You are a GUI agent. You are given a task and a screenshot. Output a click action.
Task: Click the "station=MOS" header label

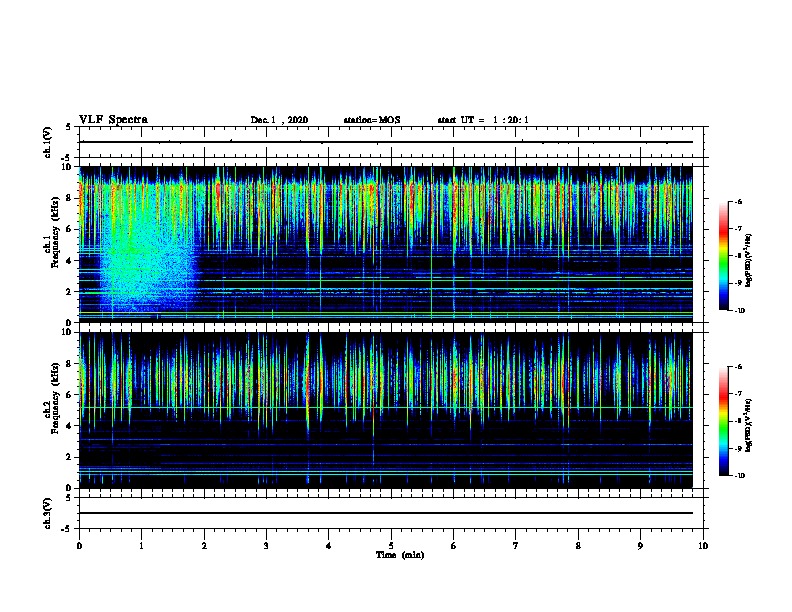372,120
